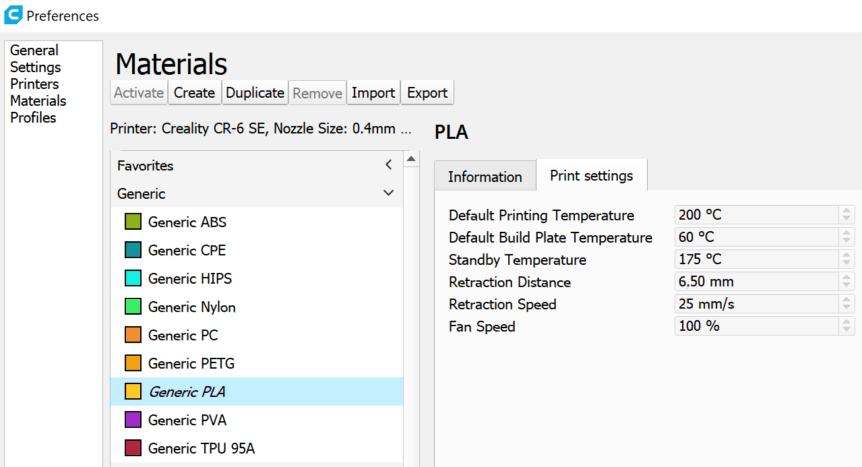Select Generic PLA material
This screenshot has height=467, width=862.
click(x=257, y=392)
